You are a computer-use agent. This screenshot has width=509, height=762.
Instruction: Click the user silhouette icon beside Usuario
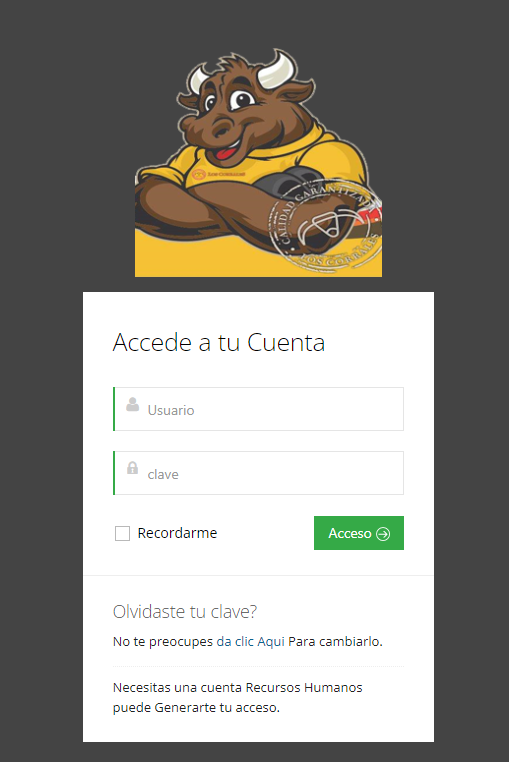click(132, 404)
